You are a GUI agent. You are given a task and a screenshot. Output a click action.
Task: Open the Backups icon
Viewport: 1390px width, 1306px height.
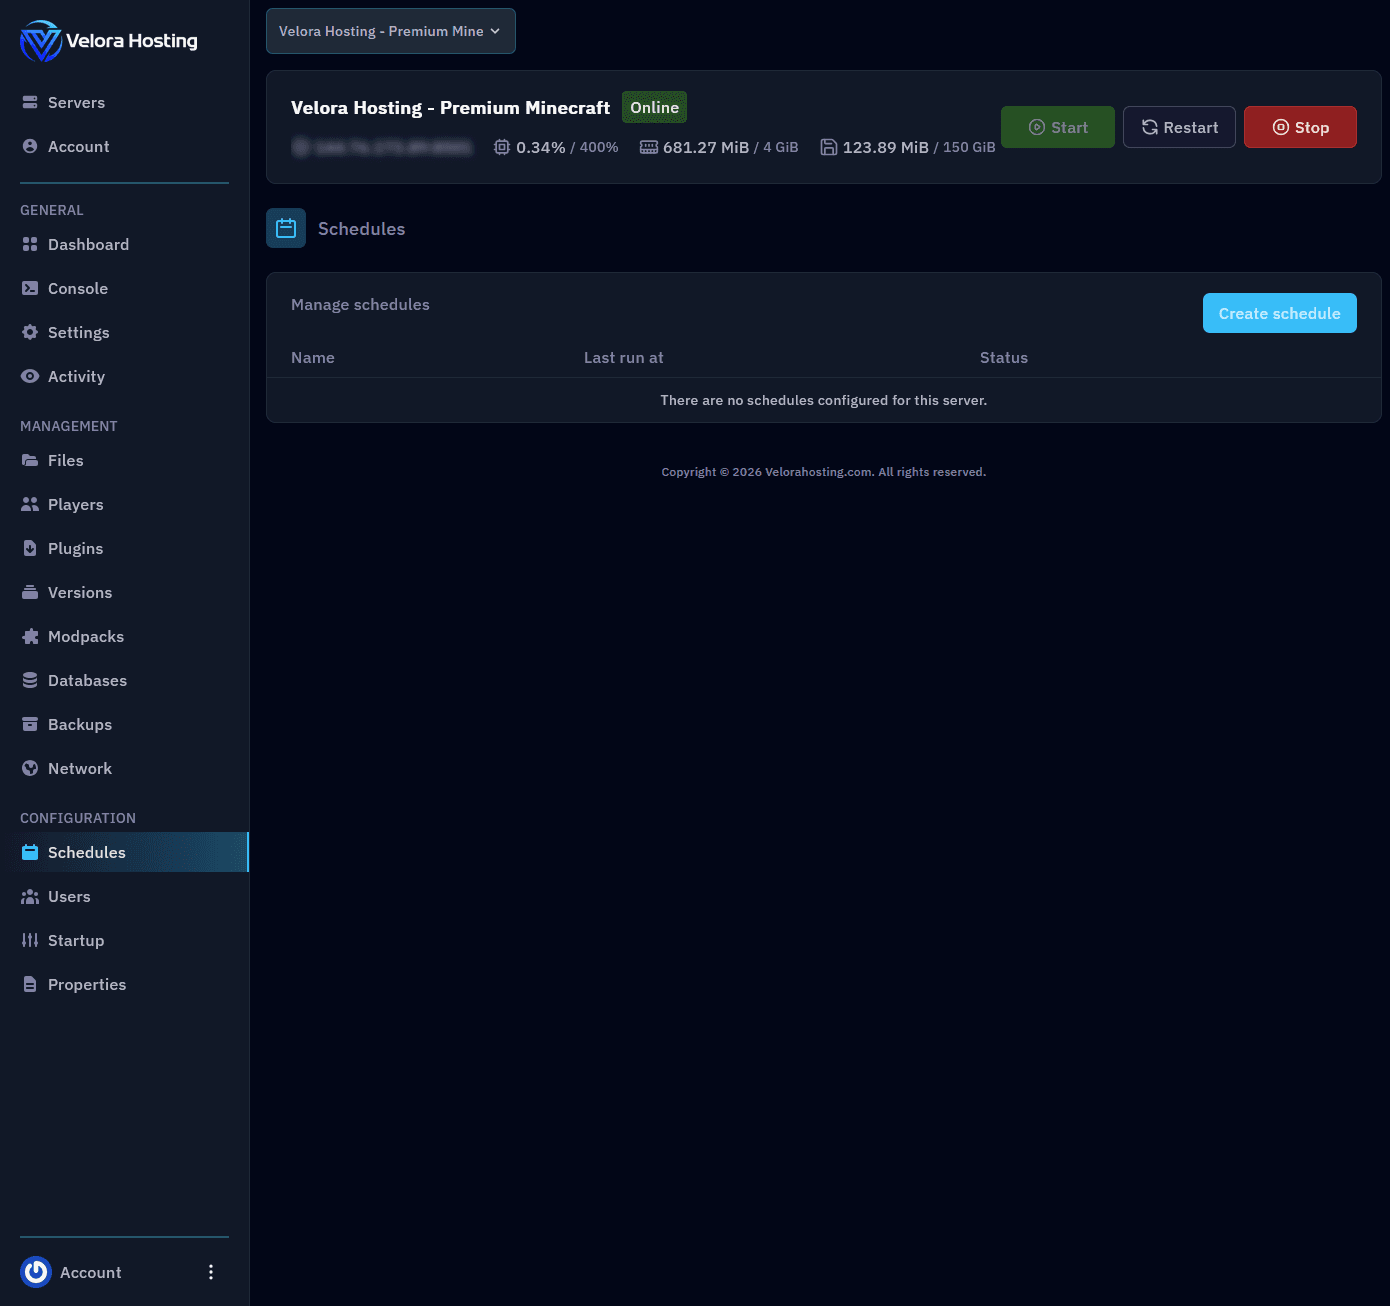(x=30, y=724)
